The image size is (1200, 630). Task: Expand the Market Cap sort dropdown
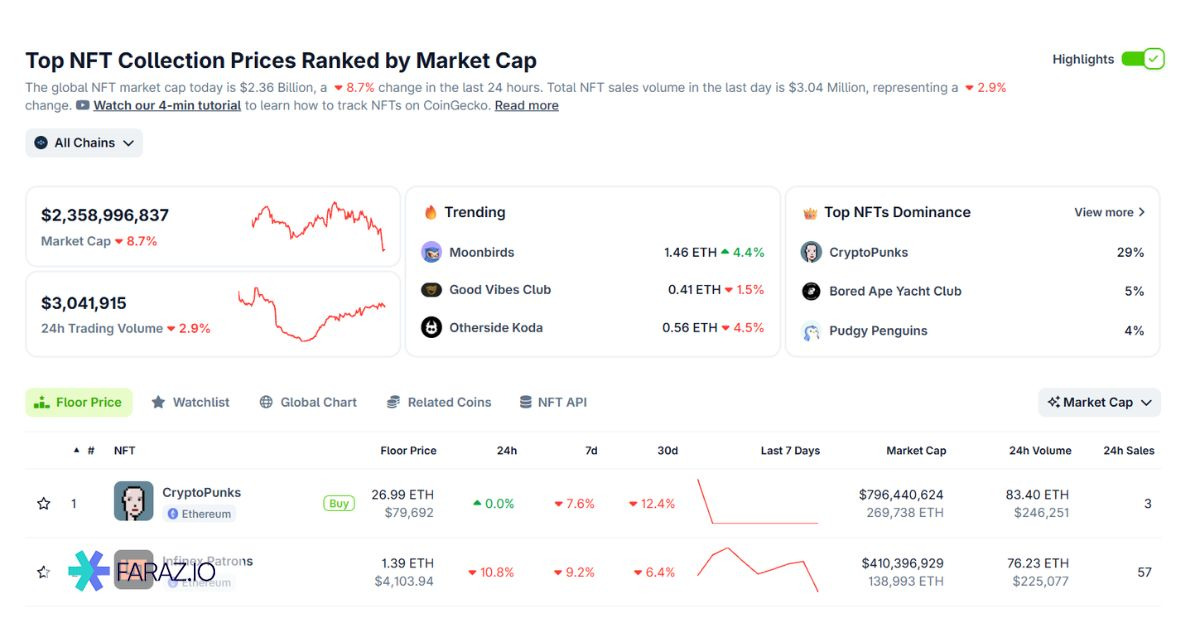coord(1099,402)
